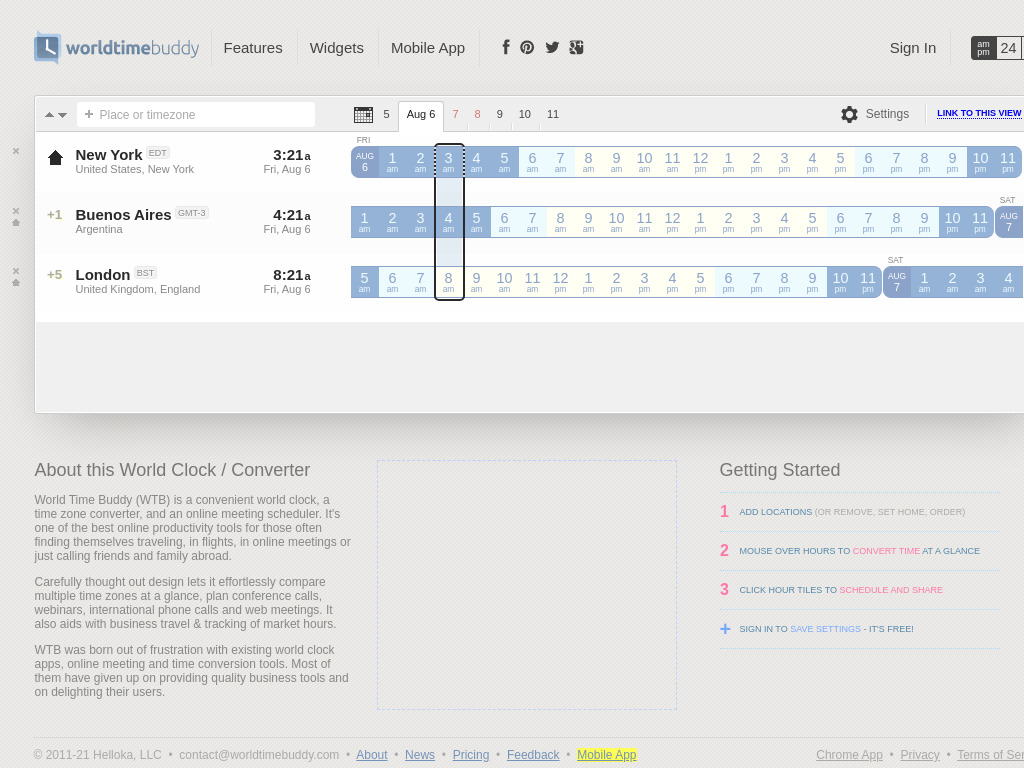The image size is (1024, 768).
Task: Click the sort ascending up arrow
Action: point(50,115)
